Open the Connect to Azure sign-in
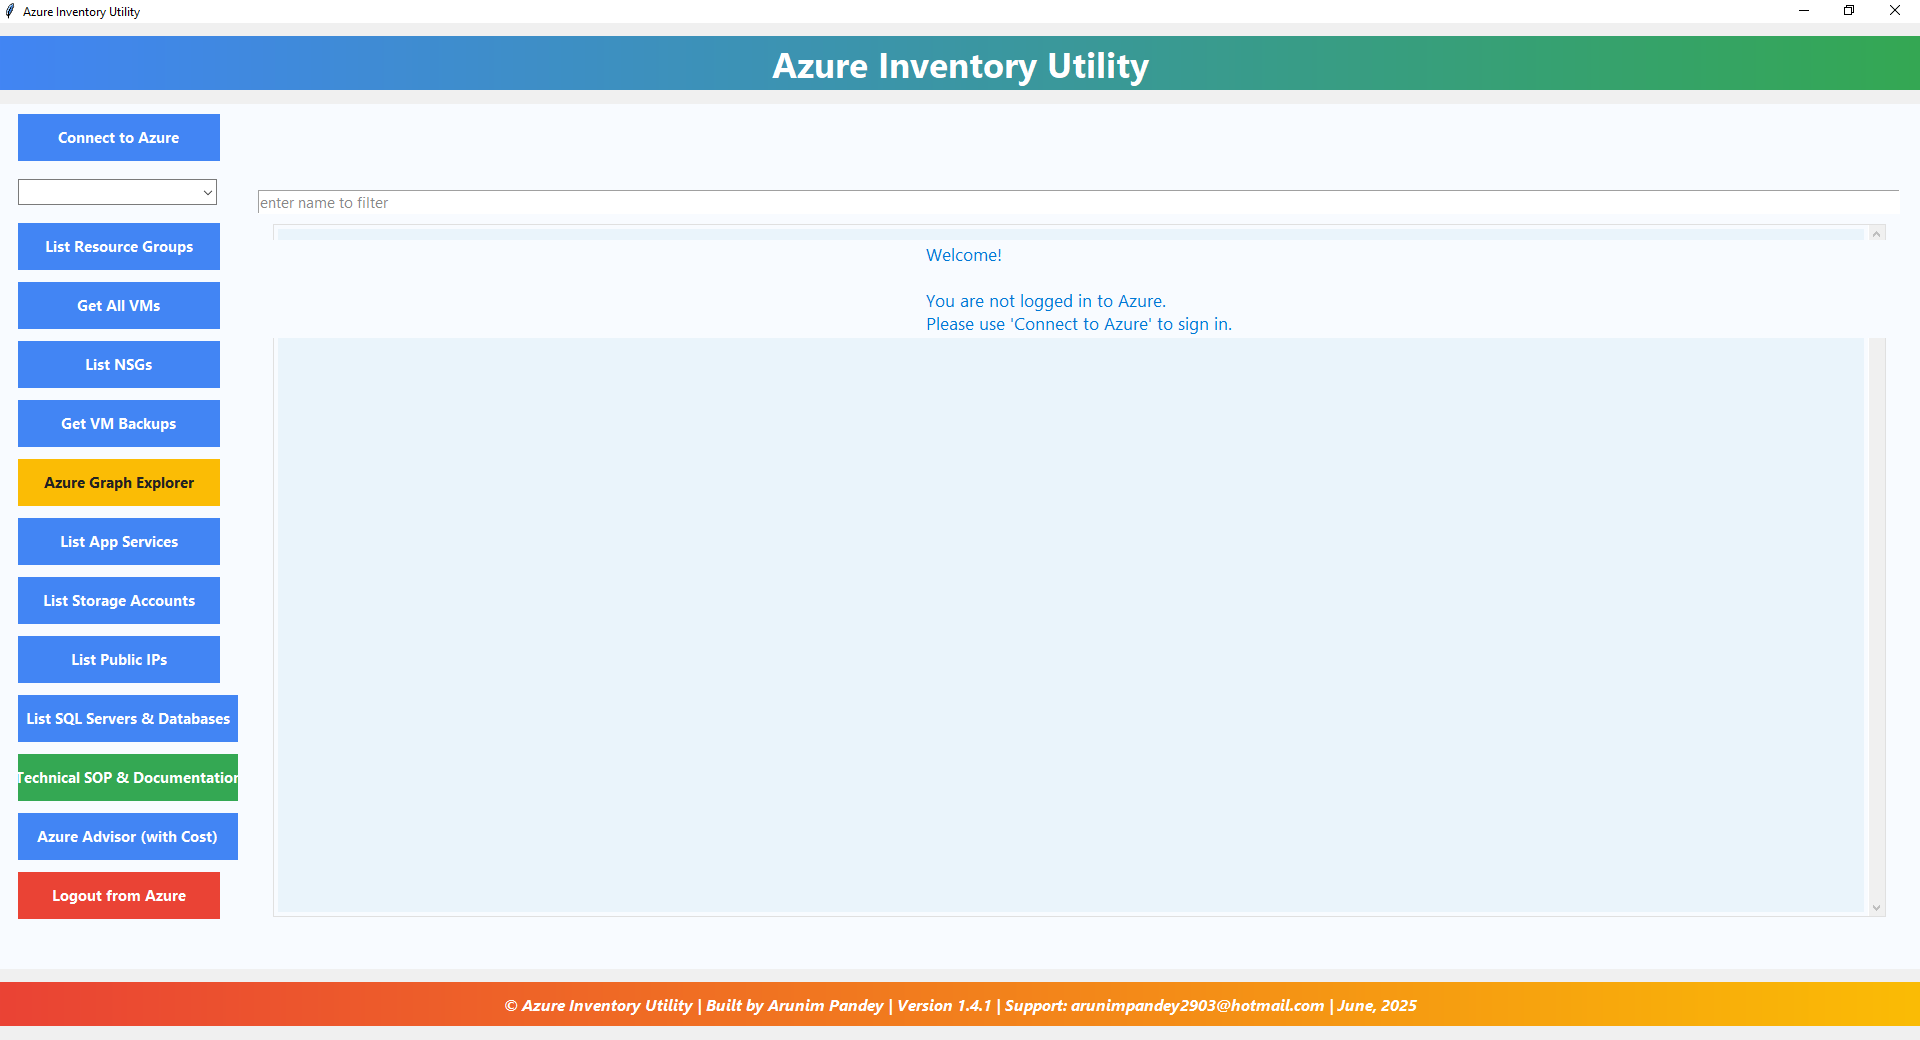The height and width of the screenshot is (1040, 1920). [x=118, y=137]
